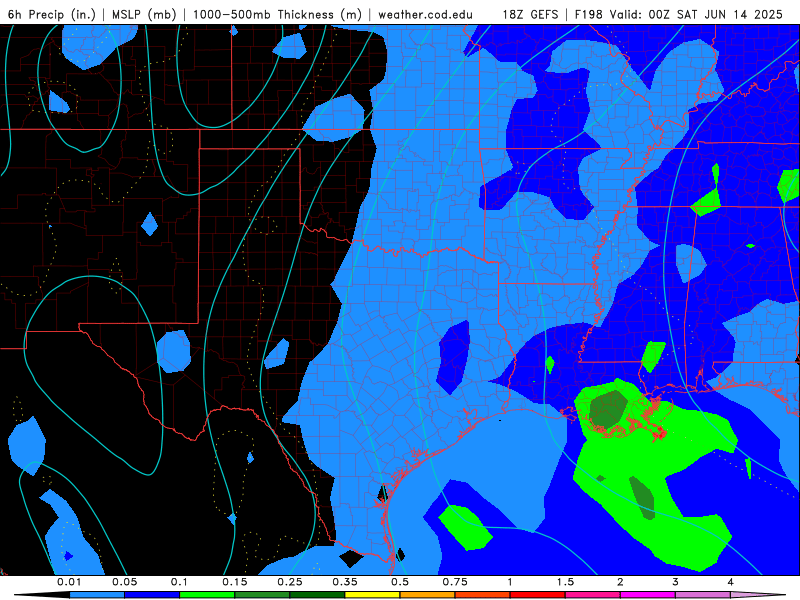Viewport: 800px width, 600px height.
Task: Click the light blue 0.01–0.05 legend swatch
Action: (97, 595)
